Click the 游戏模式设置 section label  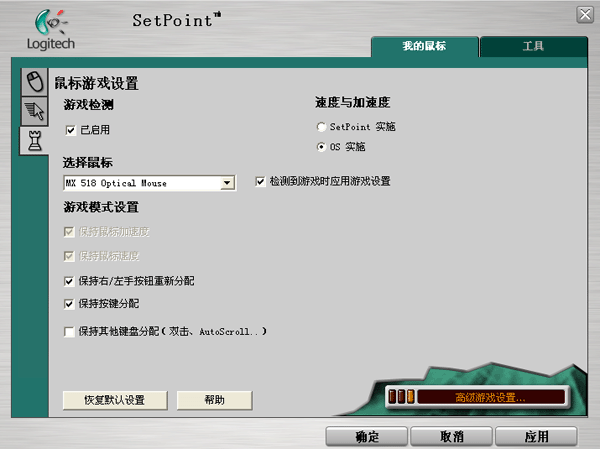(x=101, y=207)
